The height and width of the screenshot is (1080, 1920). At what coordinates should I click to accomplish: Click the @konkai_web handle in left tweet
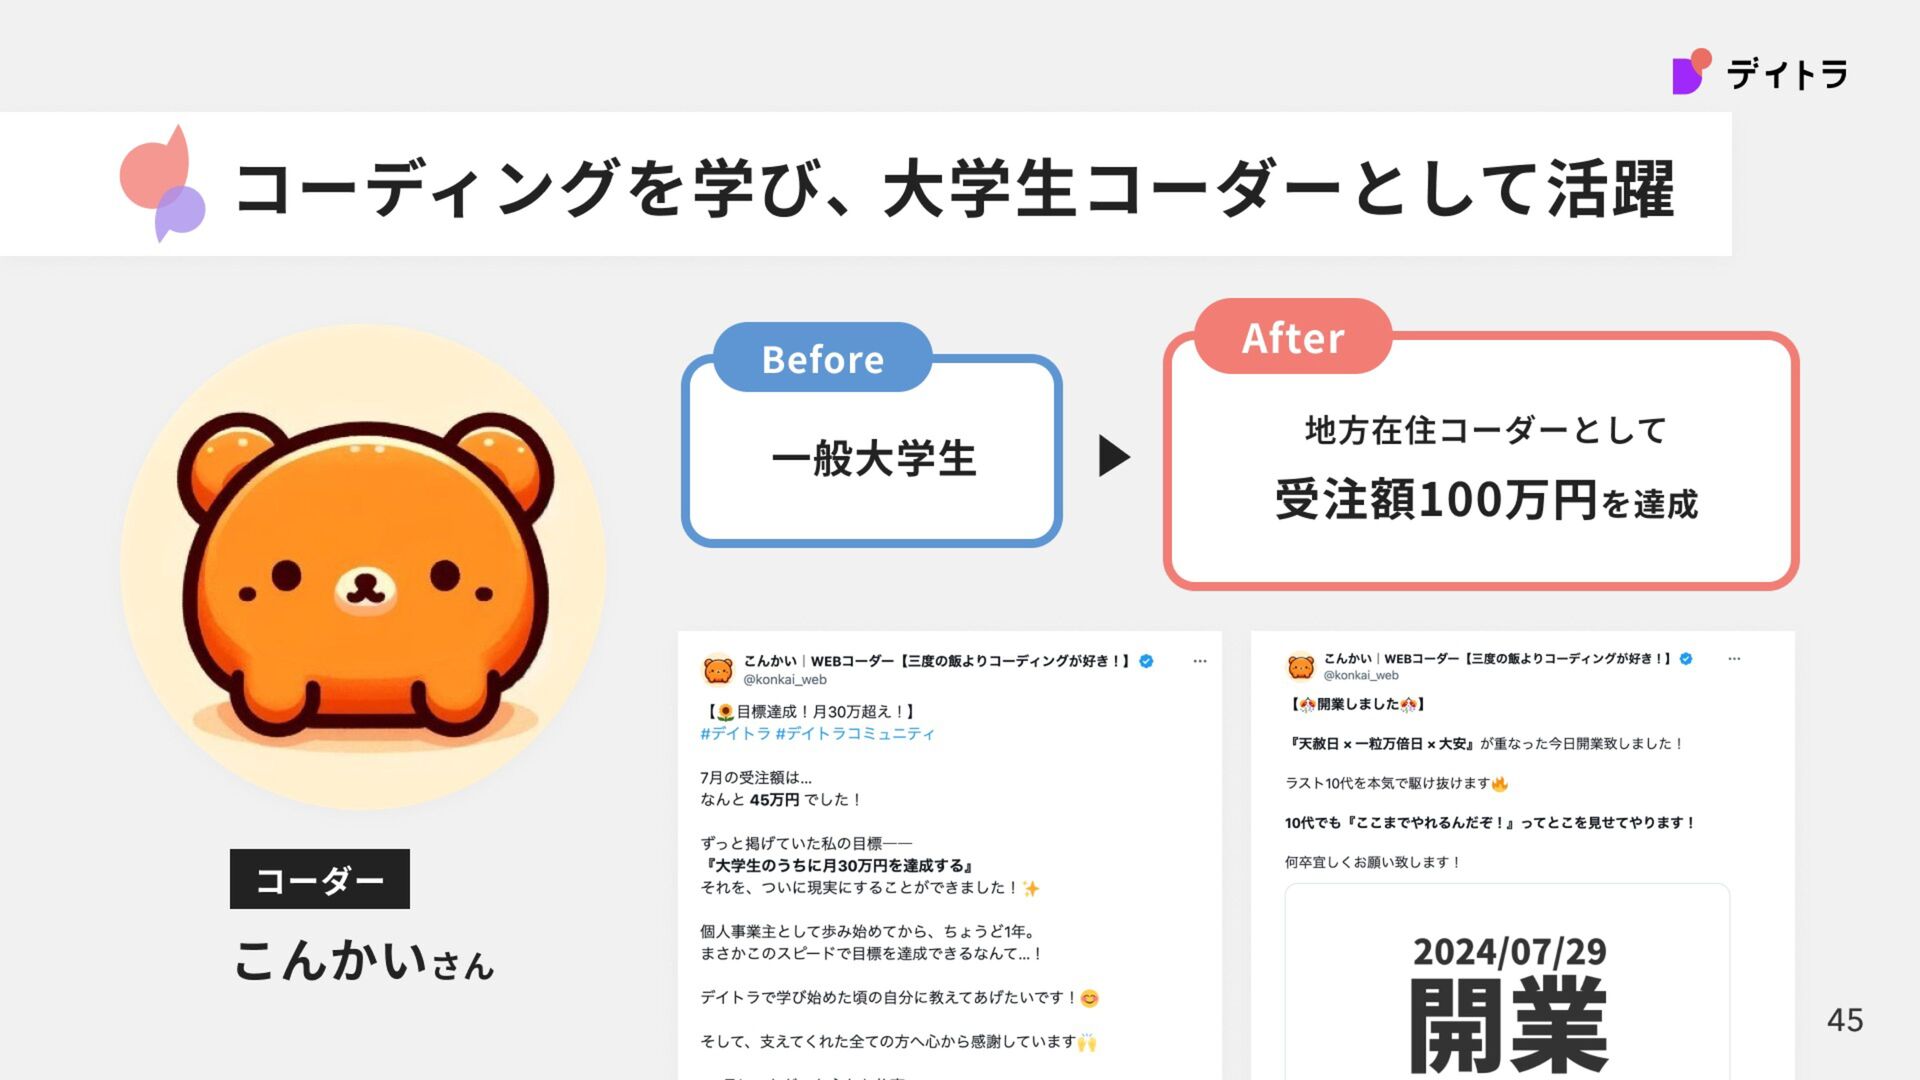click(x=785, y=680)
